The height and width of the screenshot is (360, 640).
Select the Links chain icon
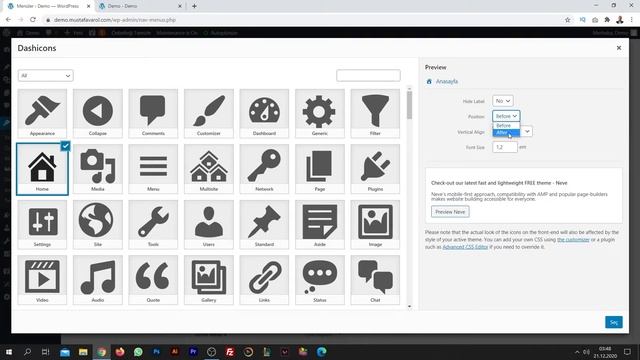264,280
